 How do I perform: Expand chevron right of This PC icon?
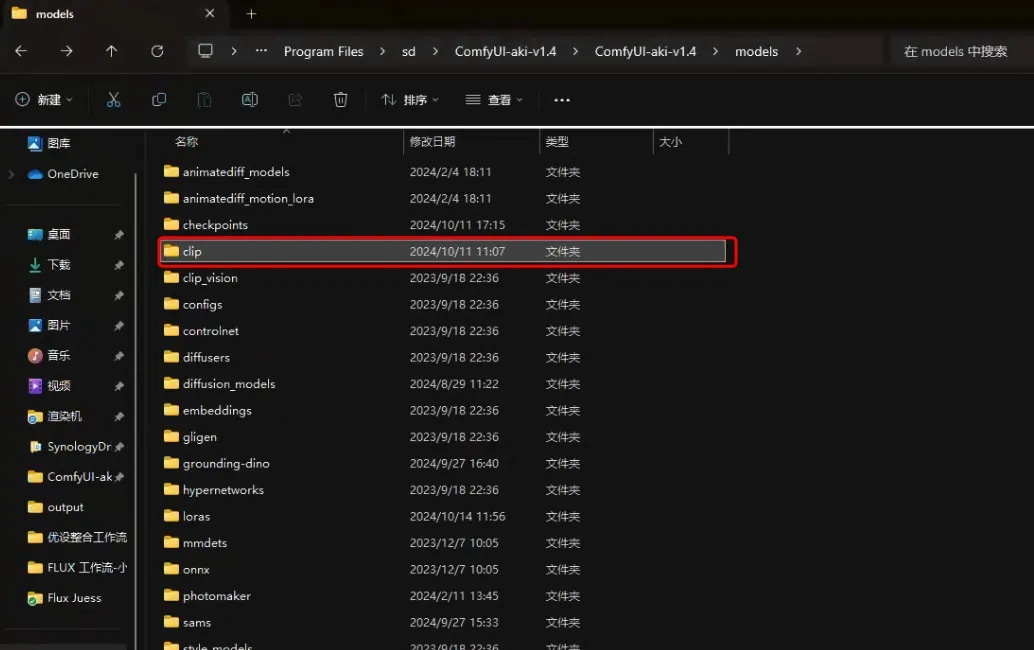point(233,51)
